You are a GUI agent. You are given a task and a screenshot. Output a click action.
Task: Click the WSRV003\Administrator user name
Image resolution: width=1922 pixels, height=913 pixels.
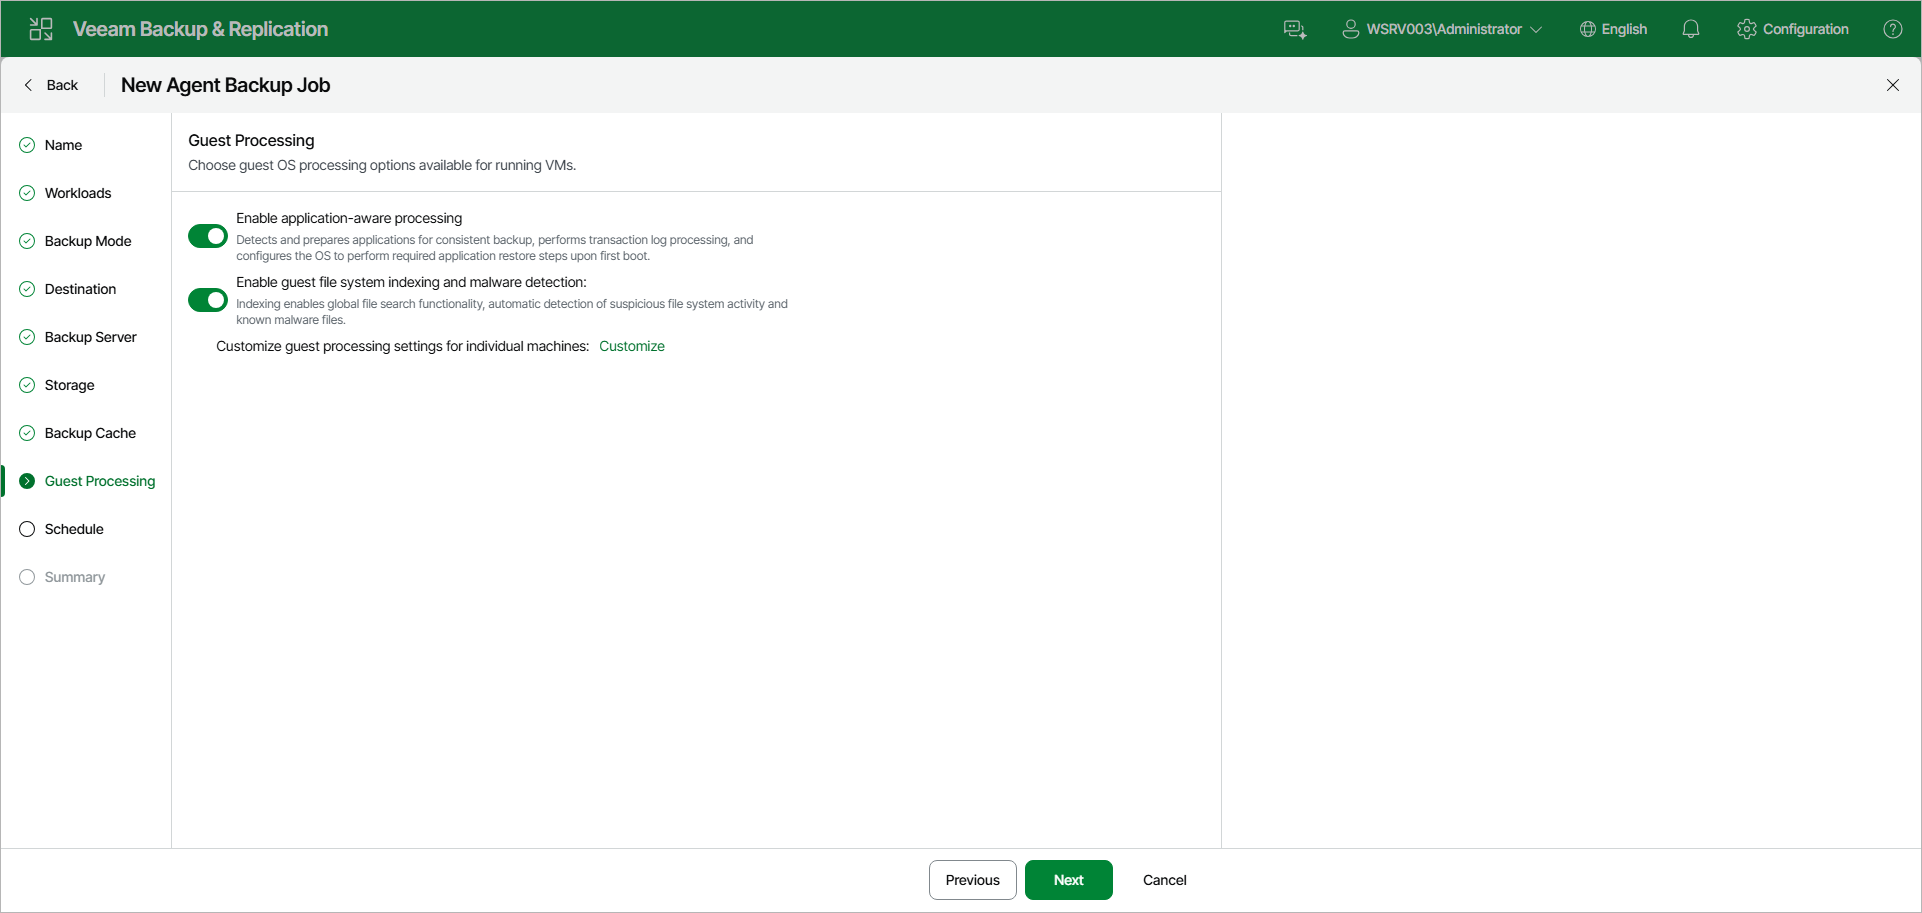tap(1444, 29)
